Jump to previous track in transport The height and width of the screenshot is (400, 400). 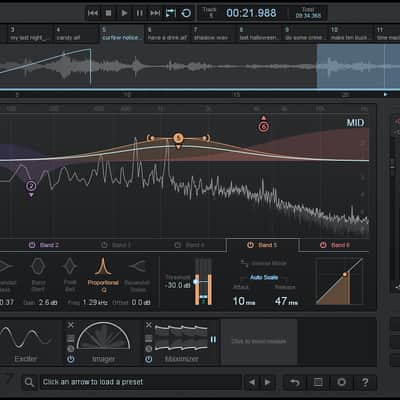93,13
